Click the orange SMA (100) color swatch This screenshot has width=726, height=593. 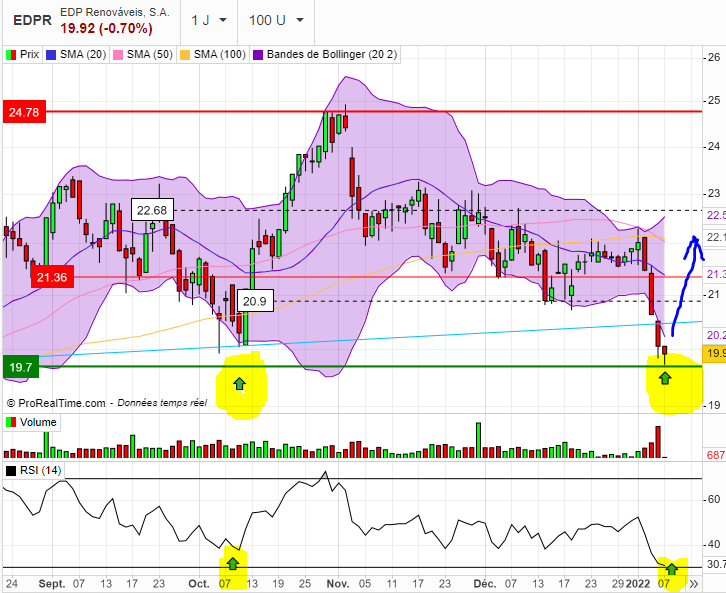pos(185,55)
